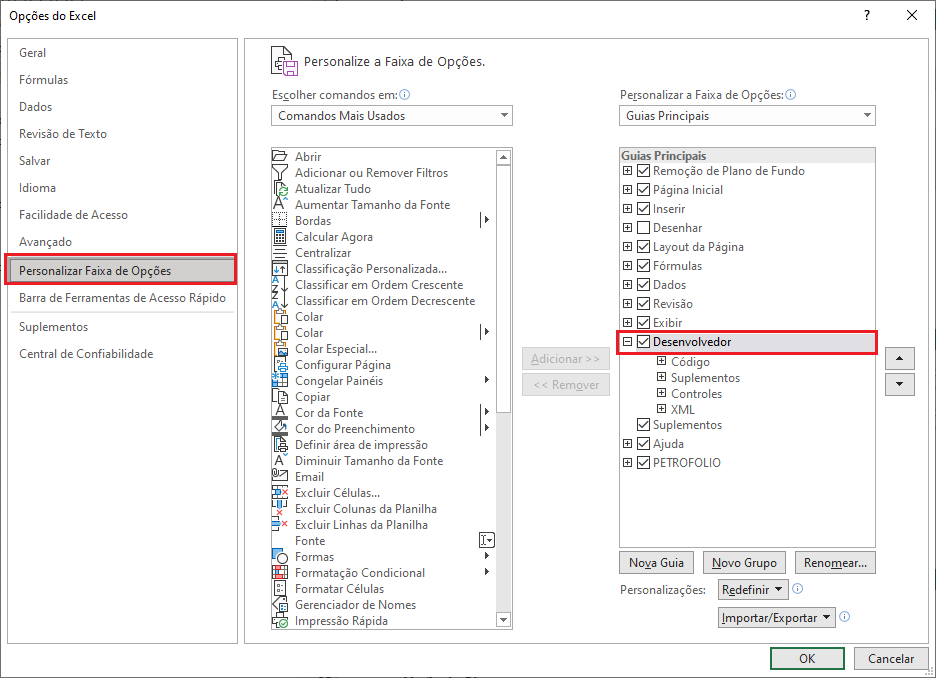The height and width of the screenshot is (678, 936).
Task: Select the Congelar Painéis command icon
Action: click(x=281, y=380)
